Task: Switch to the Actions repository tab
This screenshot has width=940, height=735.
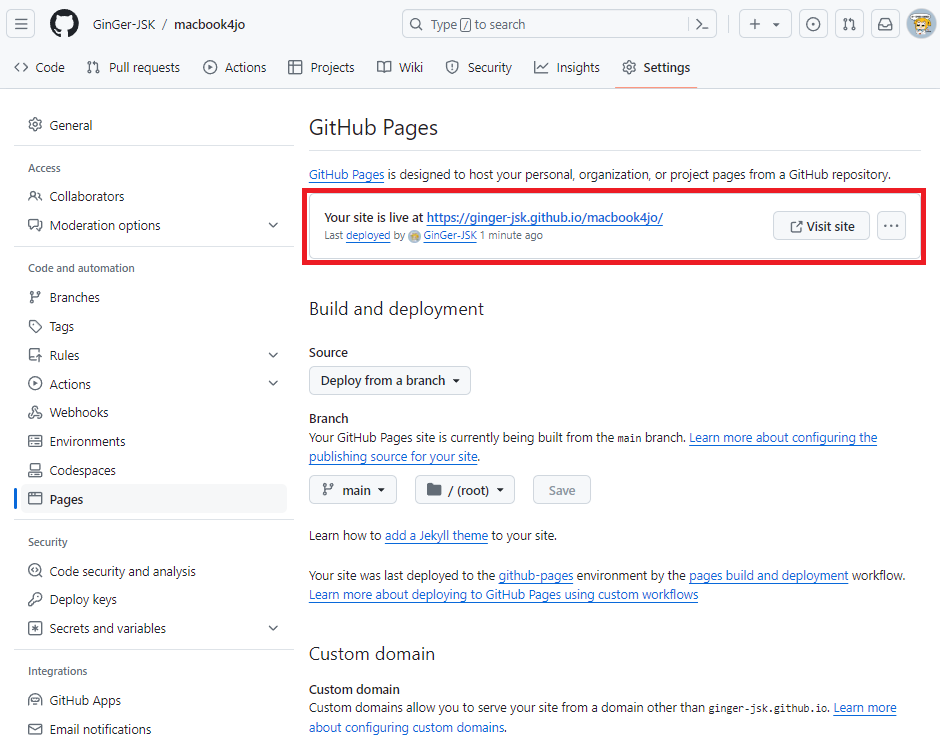Action: tap(234, 68)
